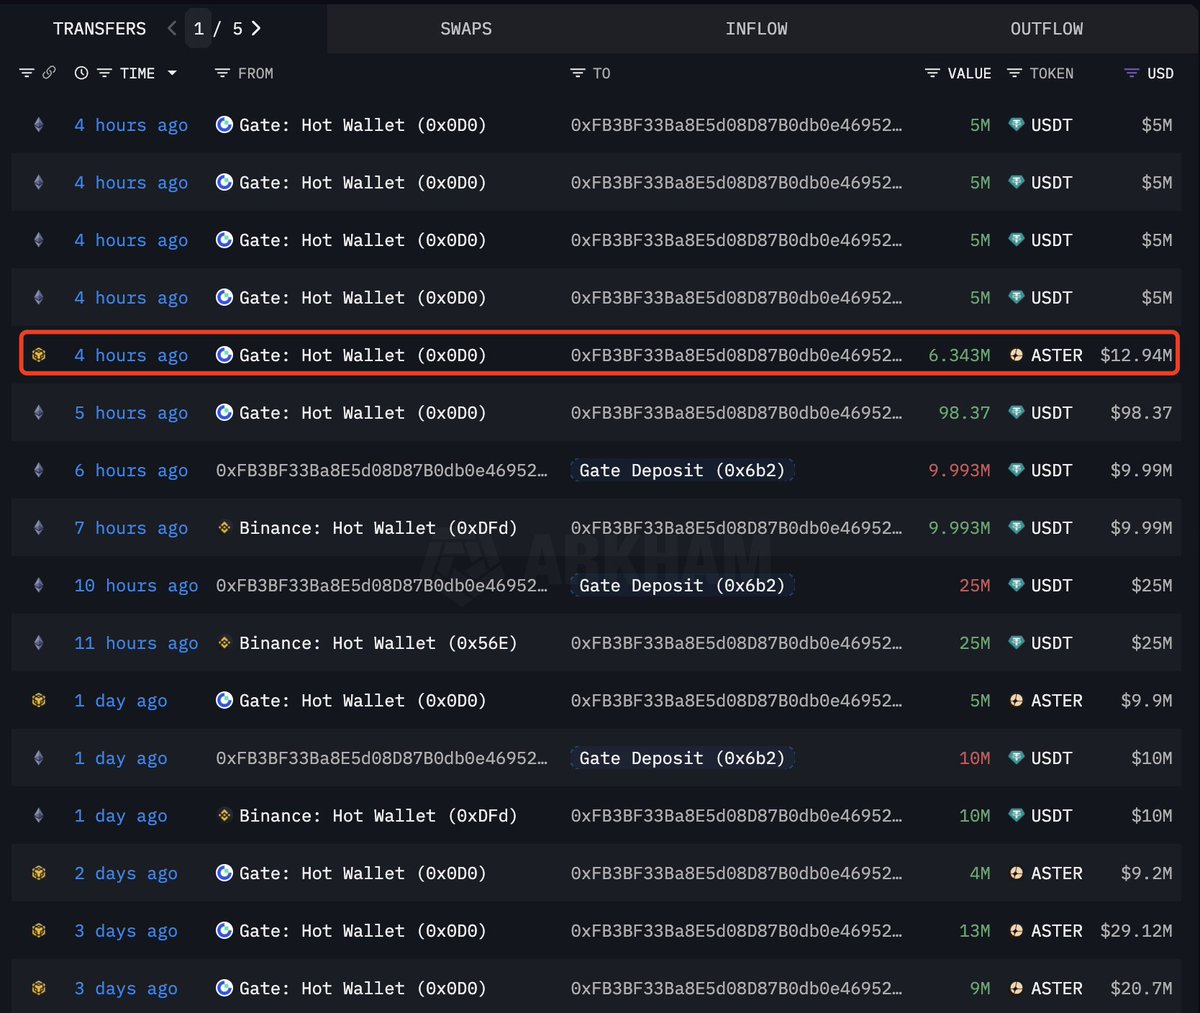1200x1013 pixels.
Task: Open '10 hours ago' transaction time link
Action: coord(136,585)
